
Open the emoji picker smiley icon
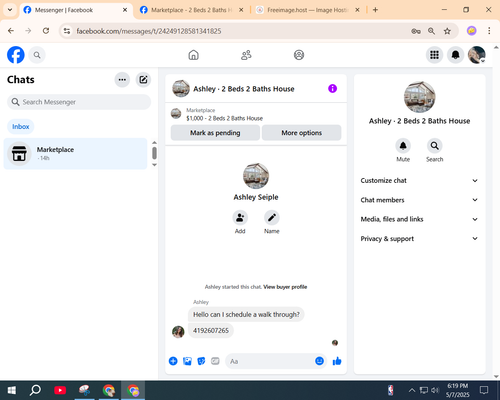319,361
